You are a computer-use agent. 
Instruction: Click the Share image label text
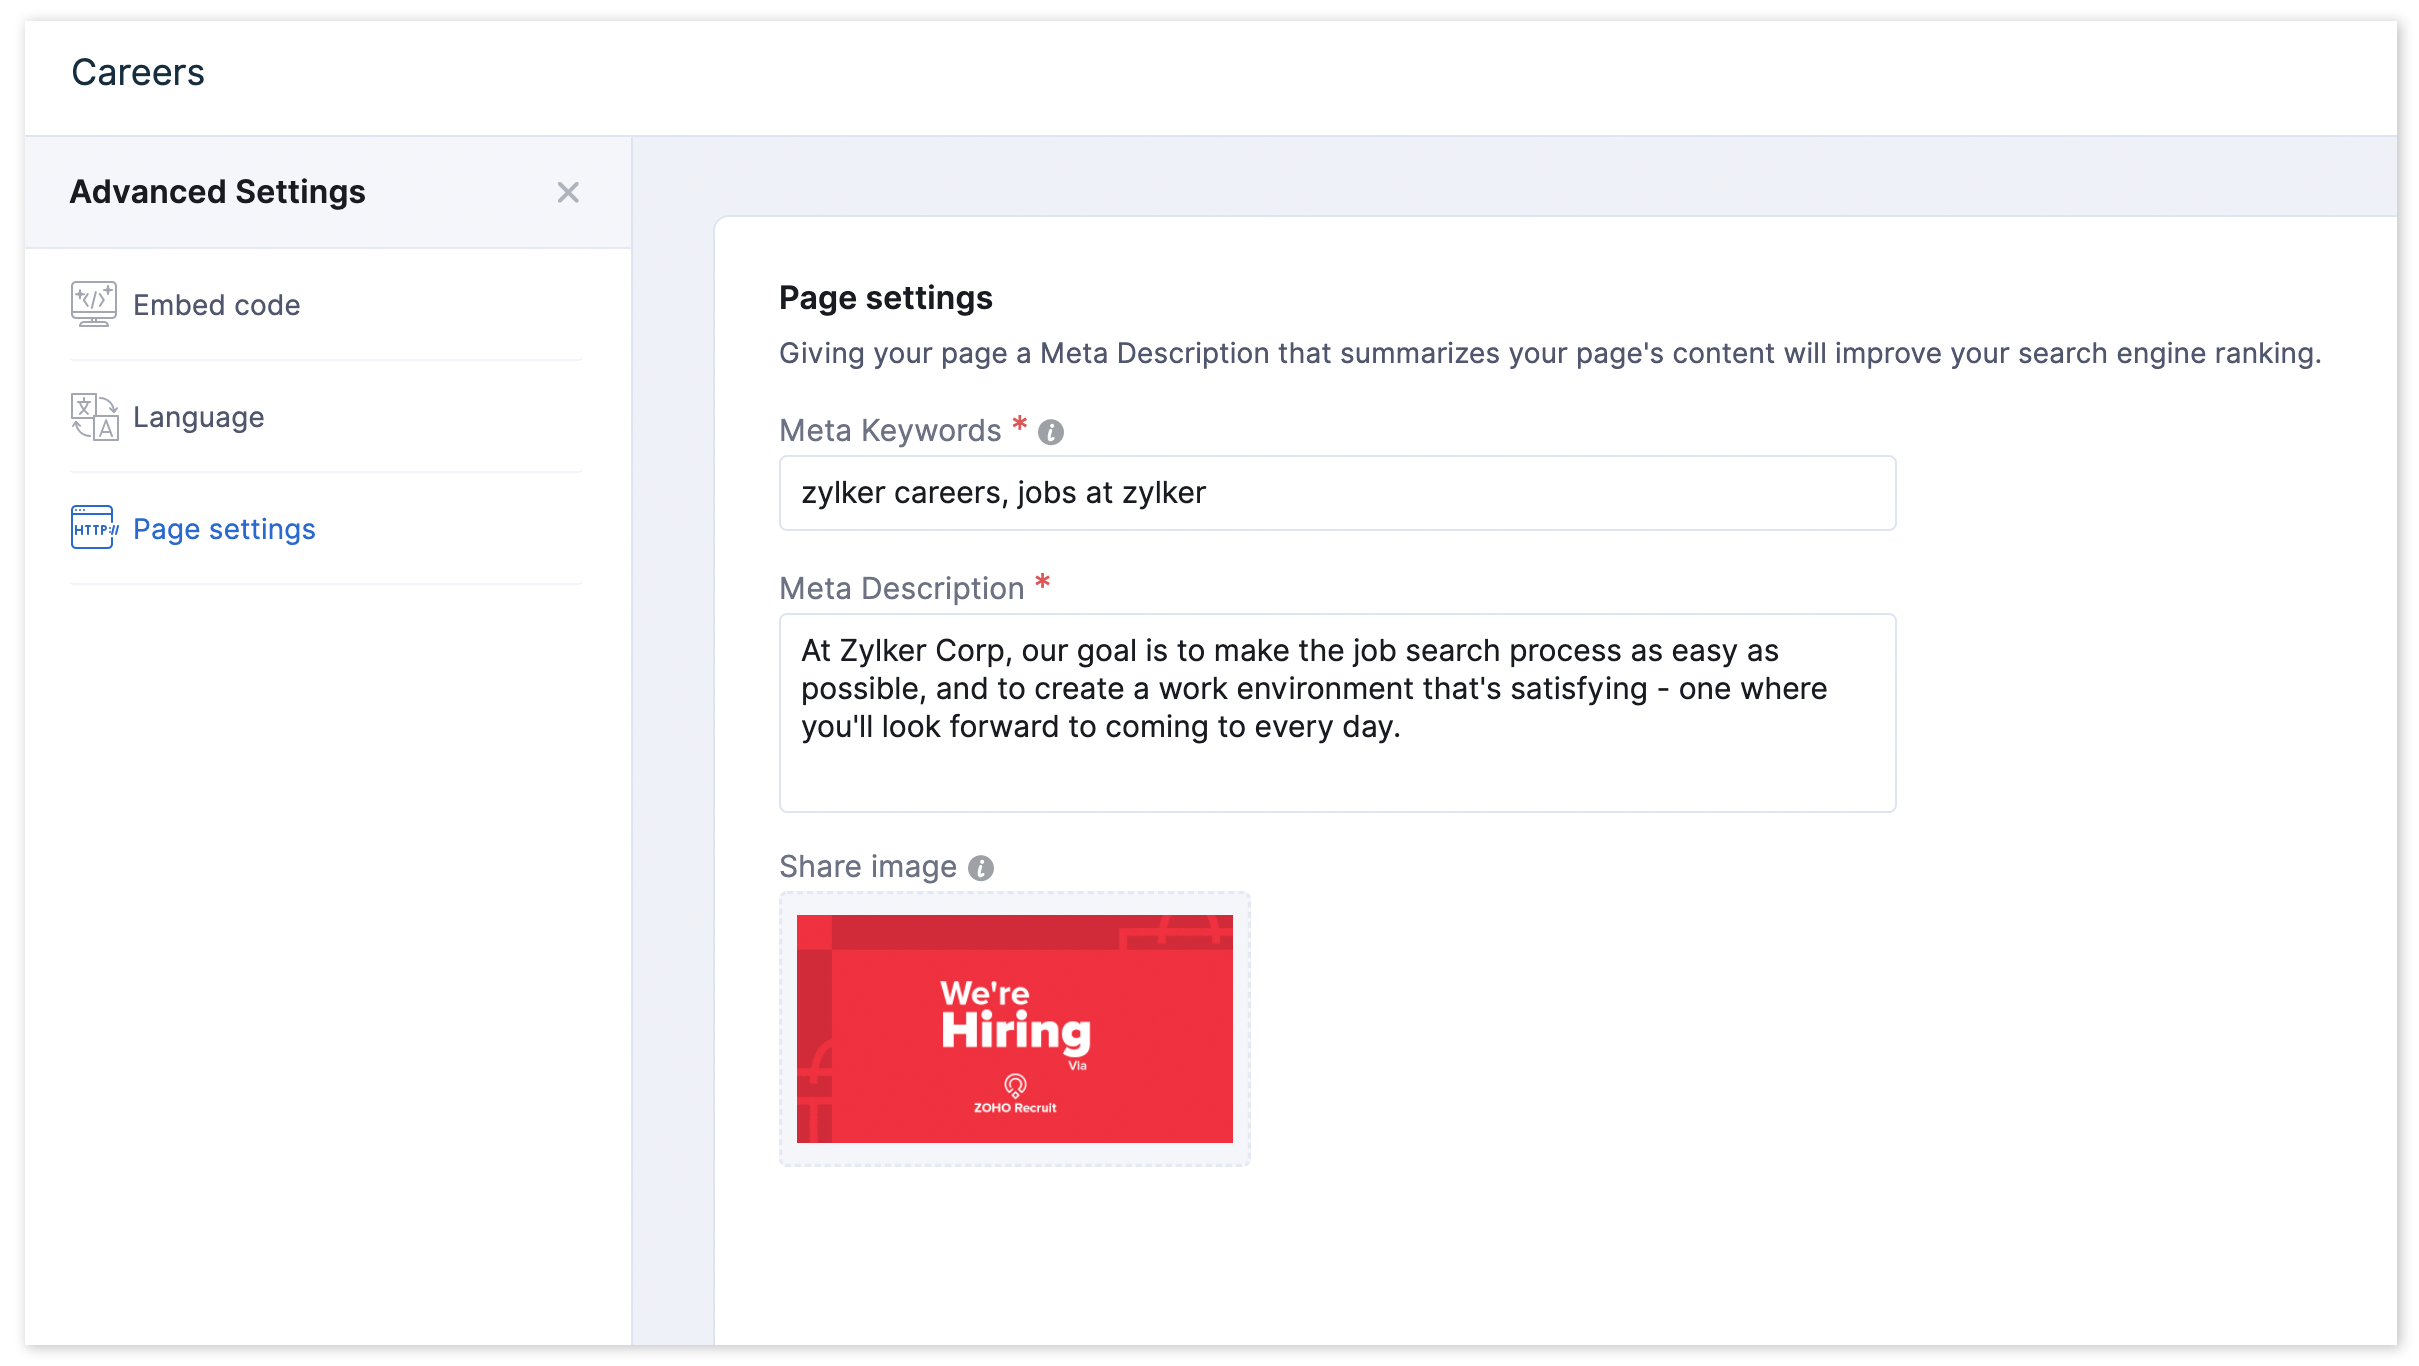[x=867, y=867]
